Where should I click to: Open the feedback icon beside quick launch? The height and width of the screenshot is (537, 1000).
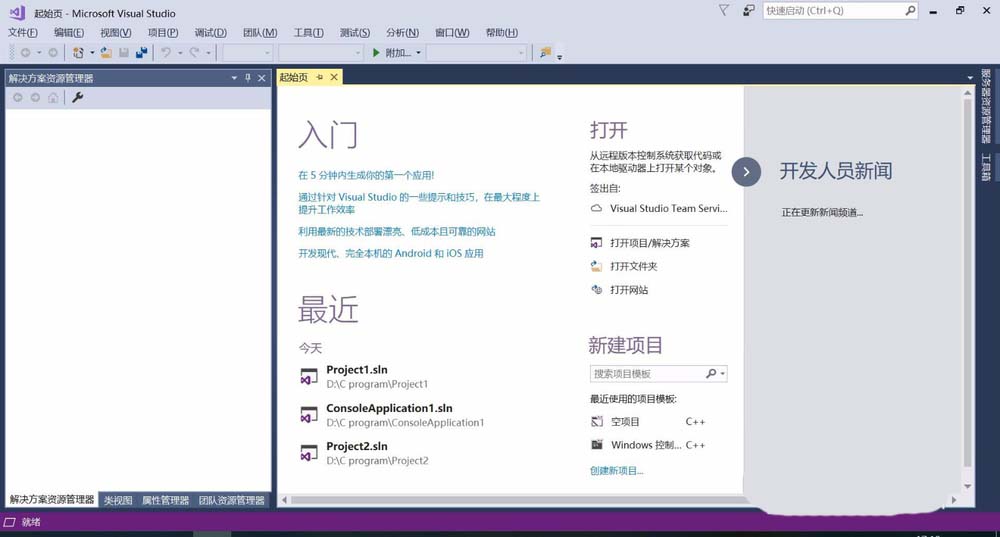[x=749, y=10]
